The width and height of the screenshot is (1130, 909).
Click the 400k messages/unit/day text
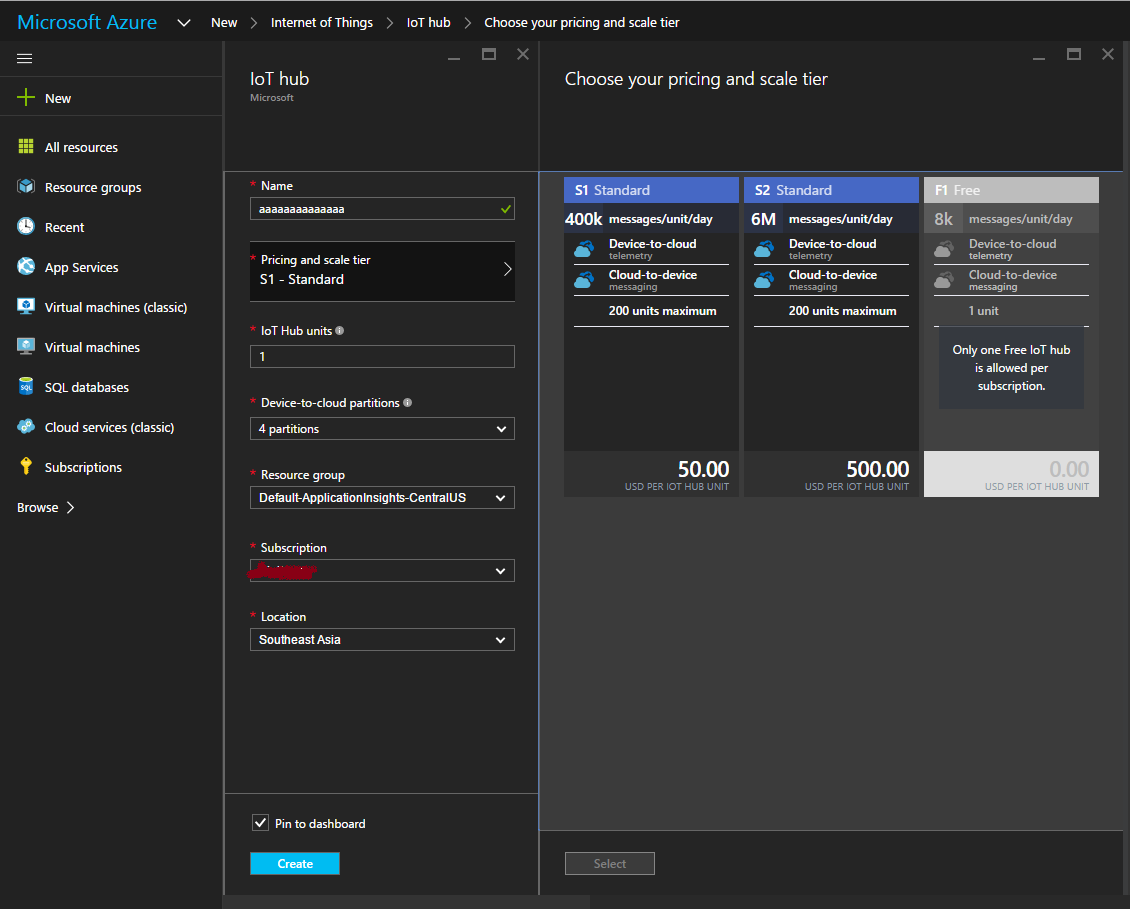[639, 218]
